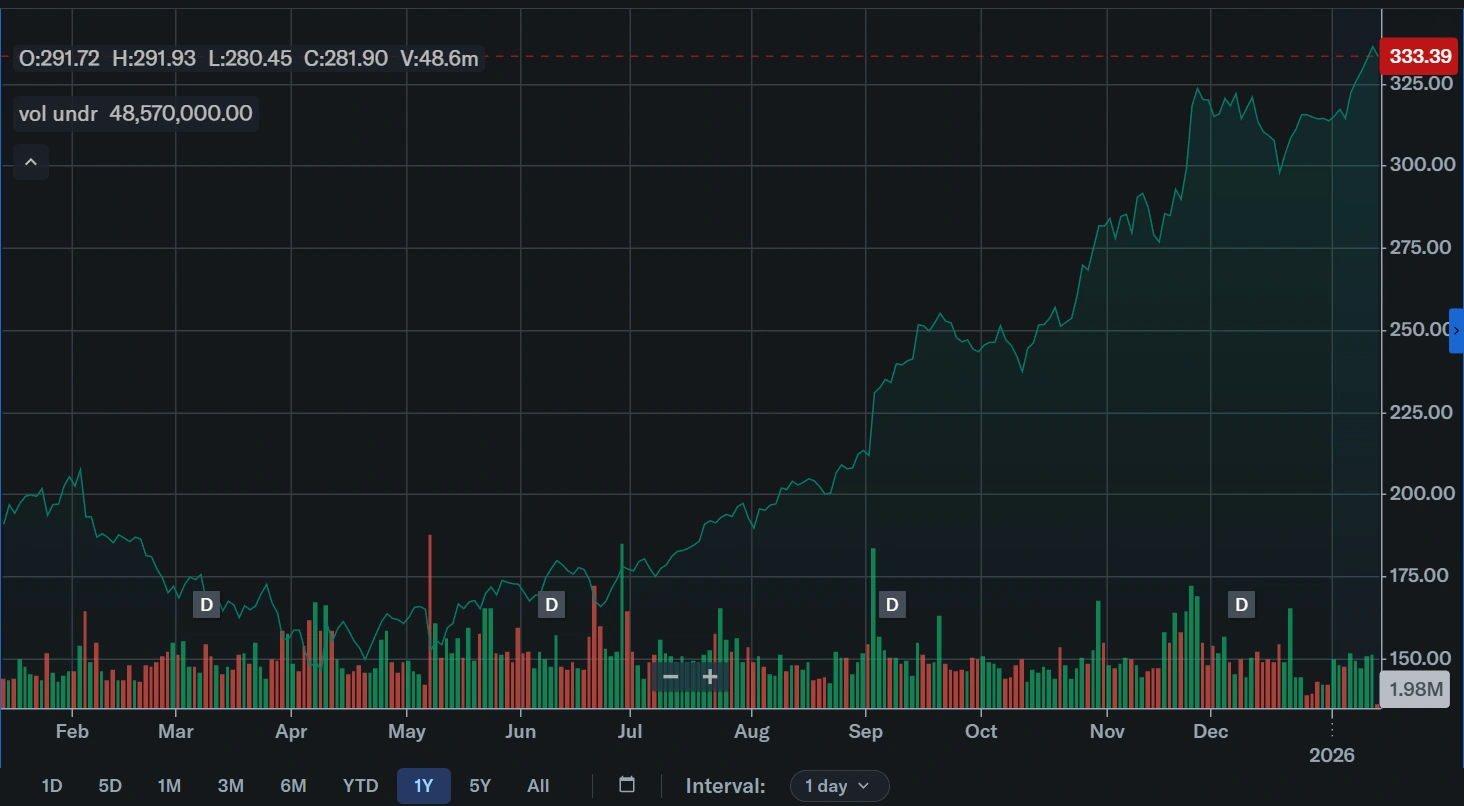Click the dividend marker near September
The width and height of the screenshot is (1464, 806).
[x=892, y=605]
